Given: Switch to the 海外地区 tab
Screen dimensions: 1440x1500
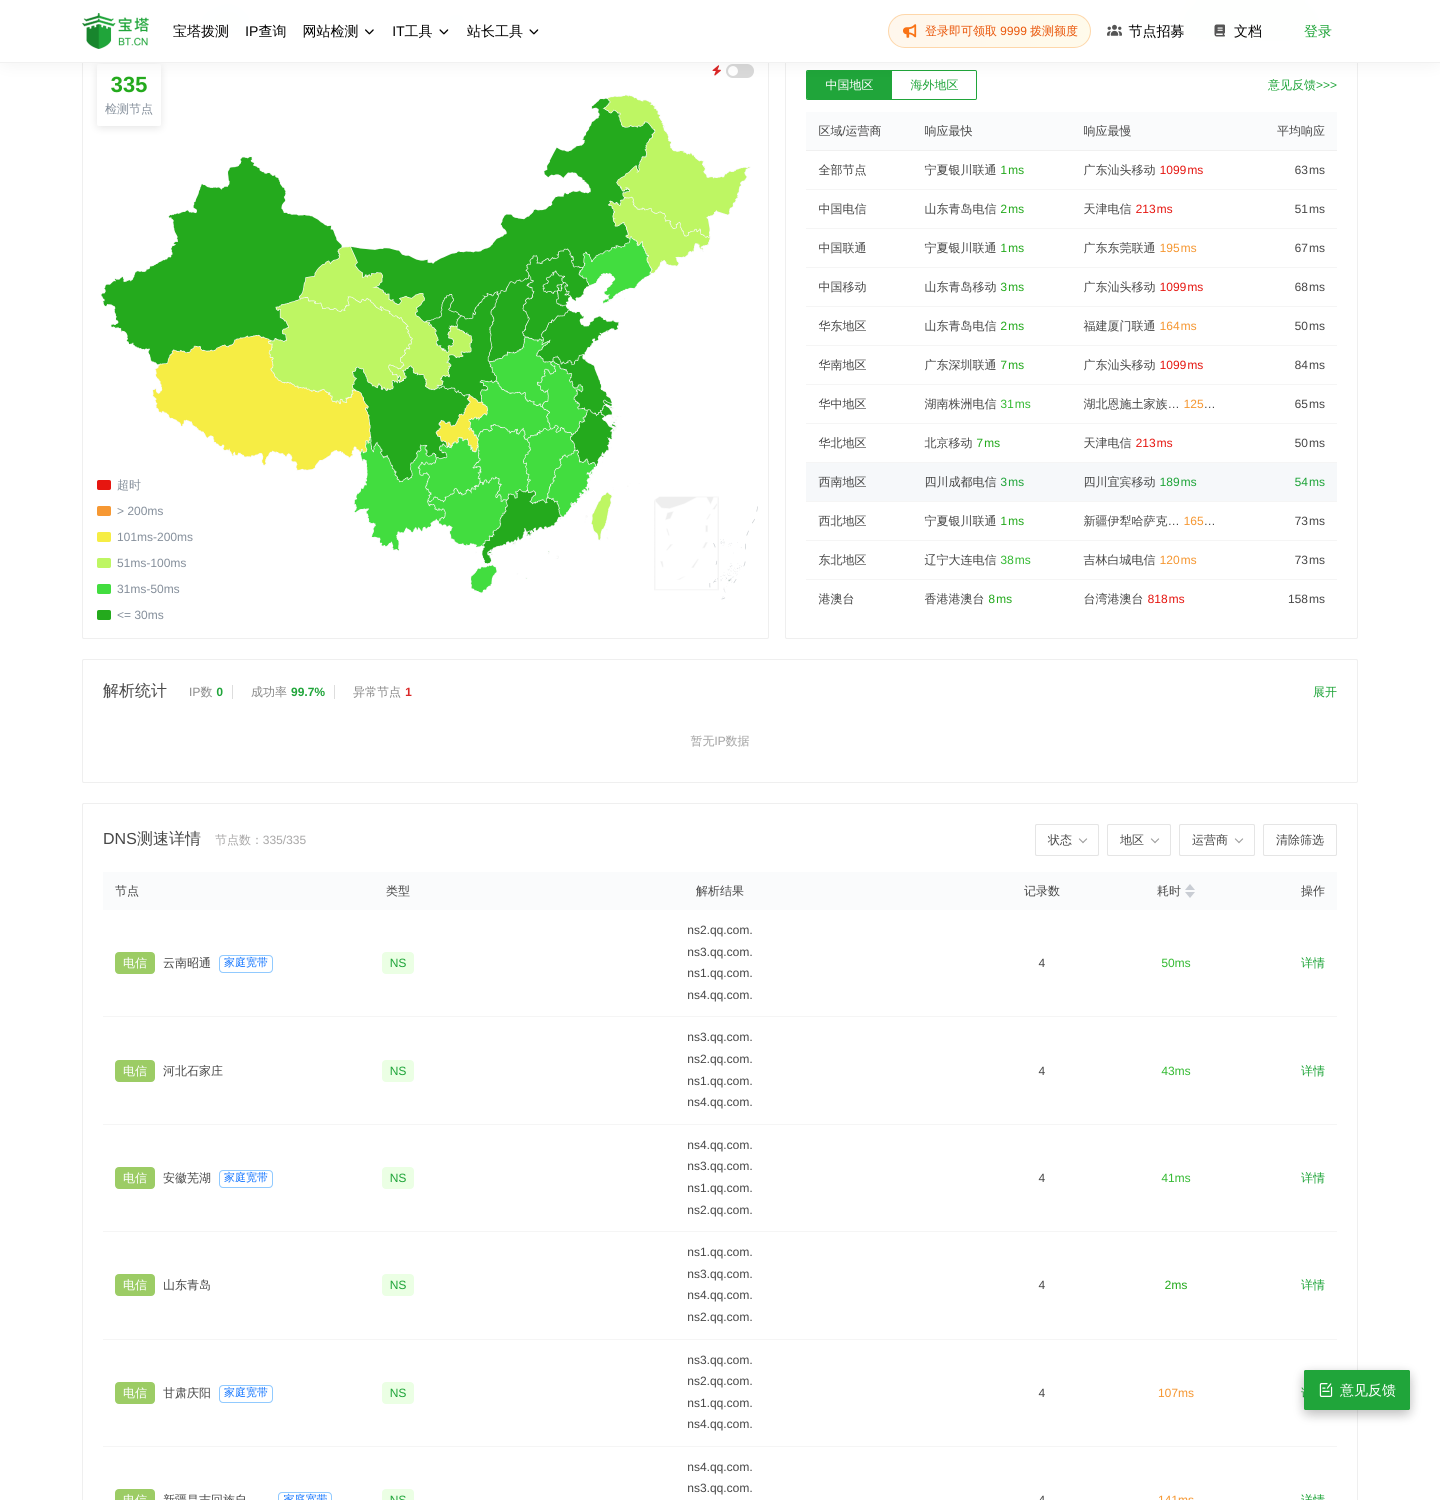Looking at the screenshot, I should 934,85.
